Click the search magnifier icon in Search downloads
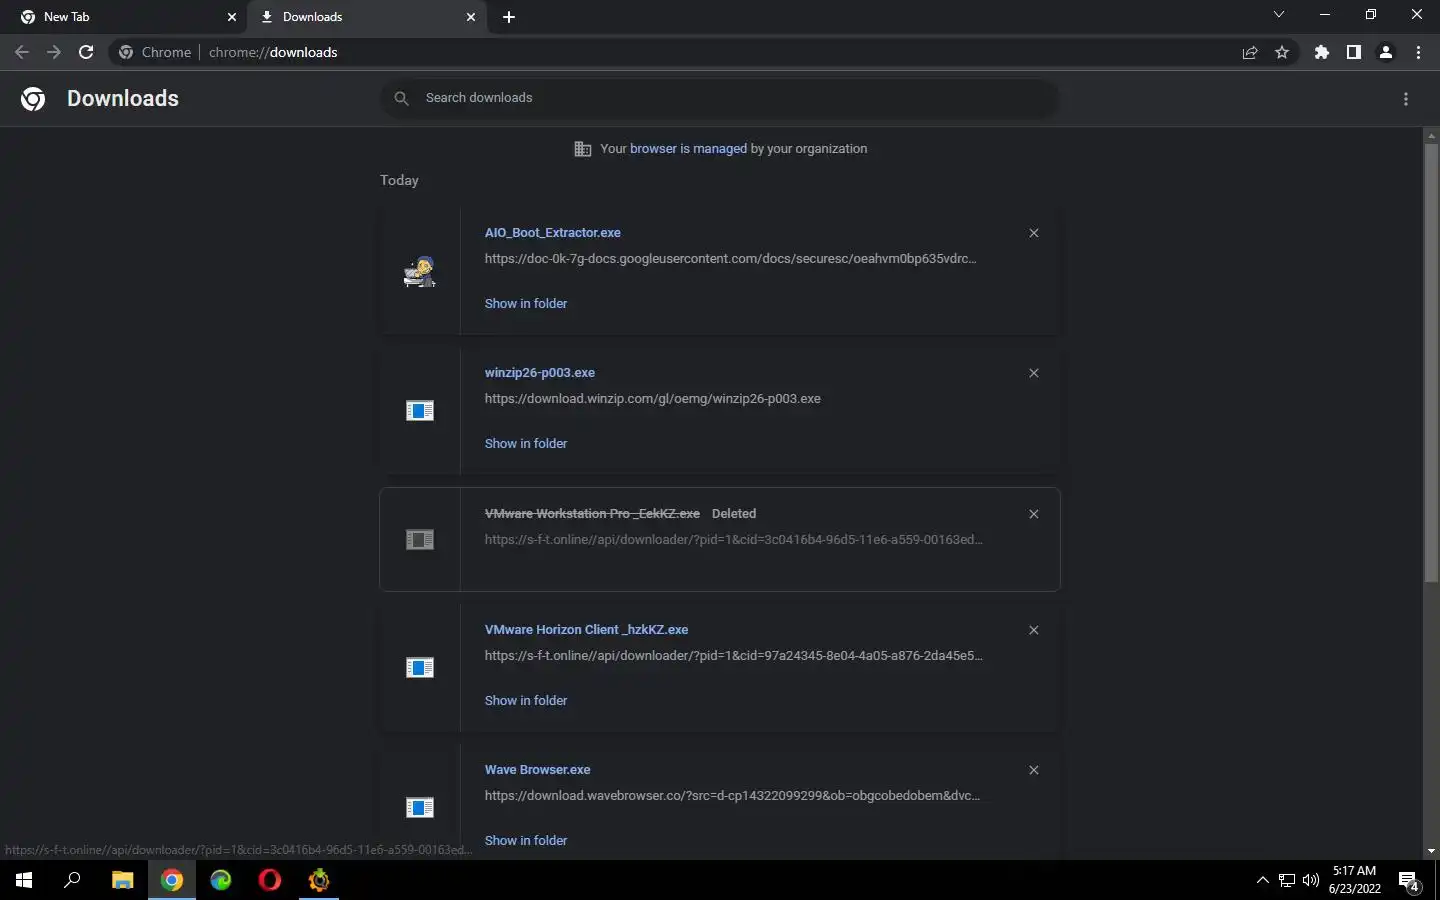The image size is (1440, 900). [x=401, y=98]
